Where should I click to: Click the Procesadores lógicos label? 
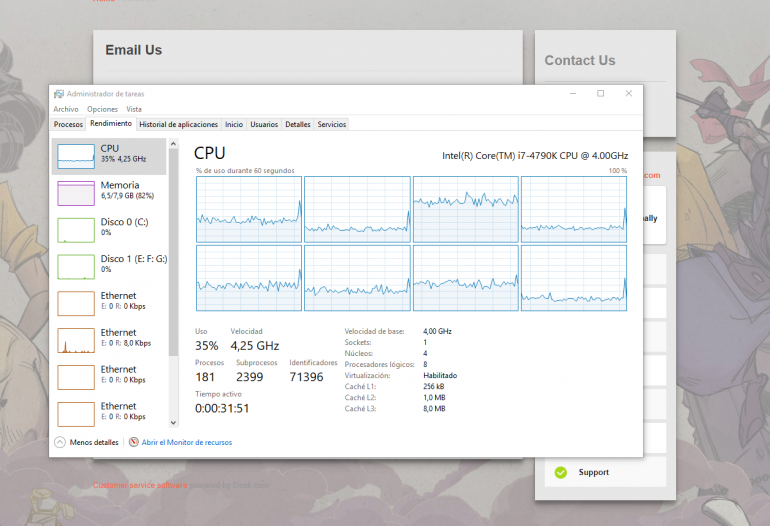(379, 364)
